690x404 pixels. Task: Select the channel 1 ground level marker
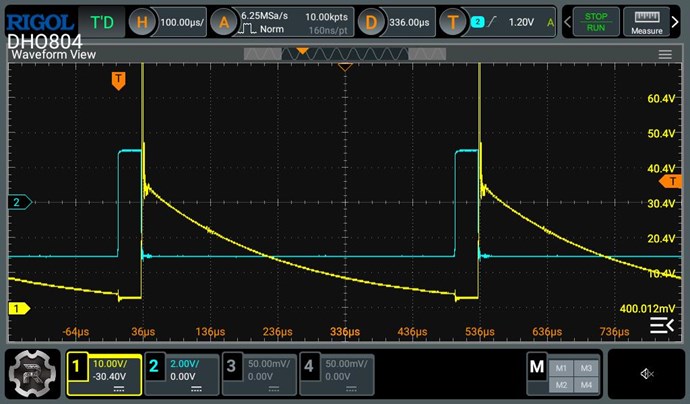click(19, 309)
